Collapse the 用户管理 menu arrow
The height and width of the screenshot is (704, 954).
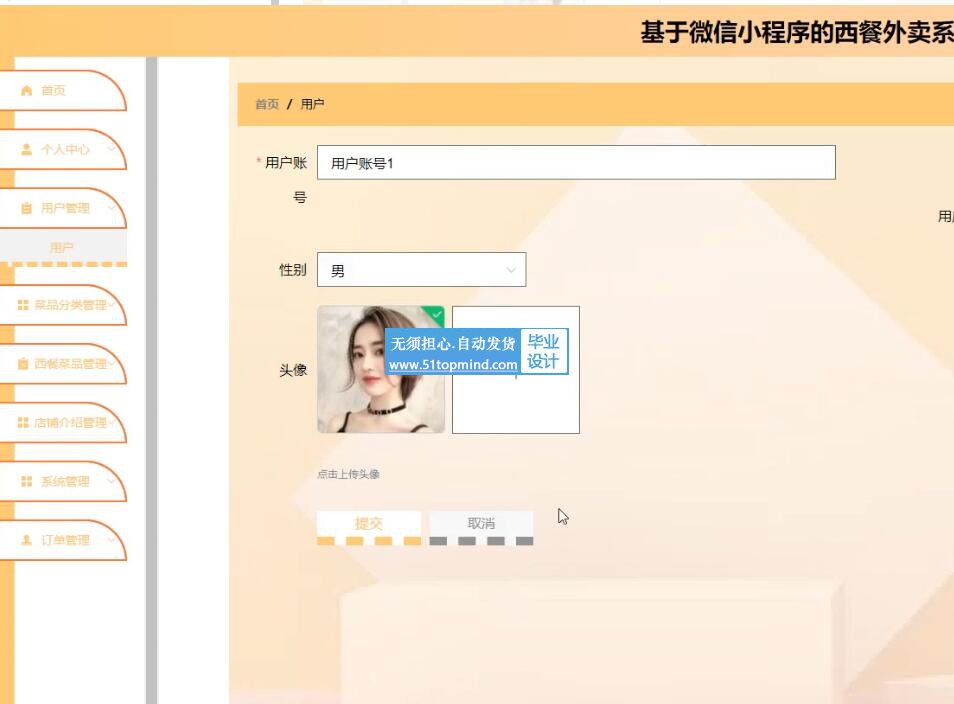[x=110, y=209]
